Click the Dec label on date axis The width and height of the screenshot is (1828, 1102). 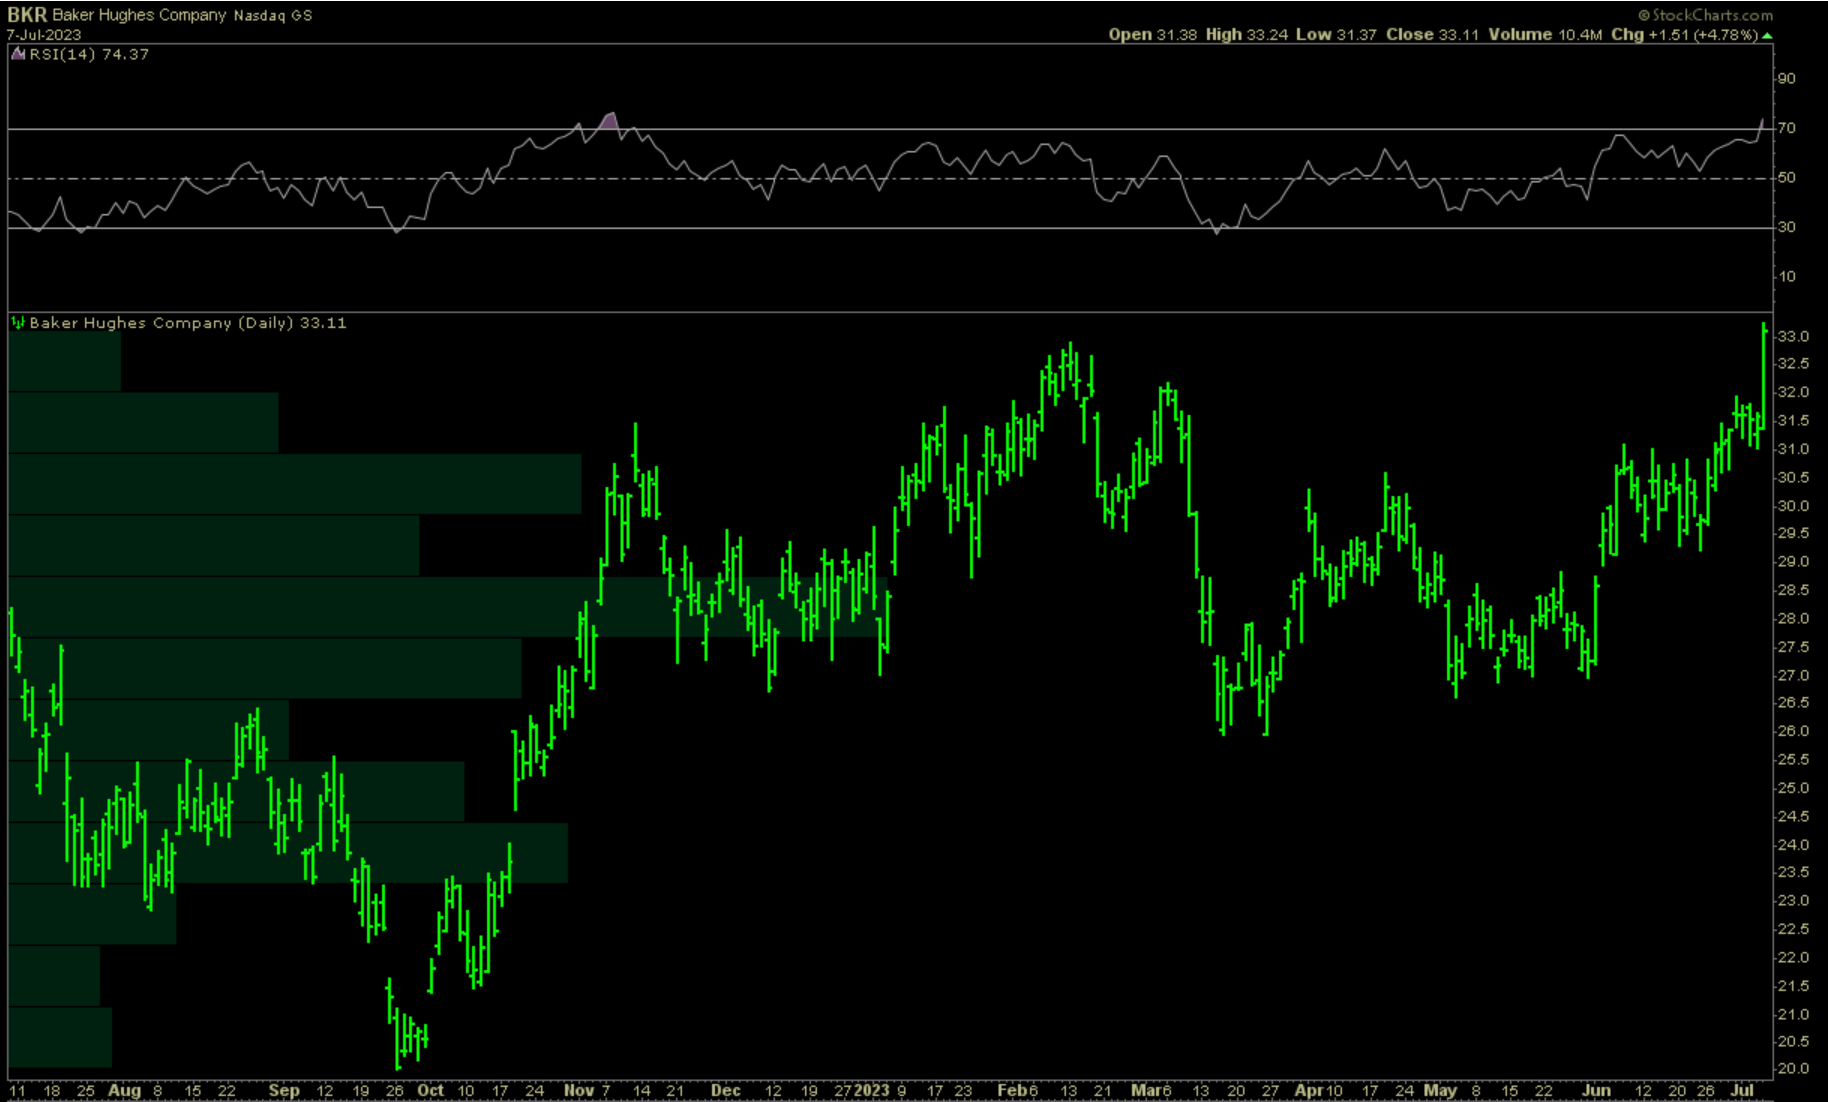point(725,1090)
